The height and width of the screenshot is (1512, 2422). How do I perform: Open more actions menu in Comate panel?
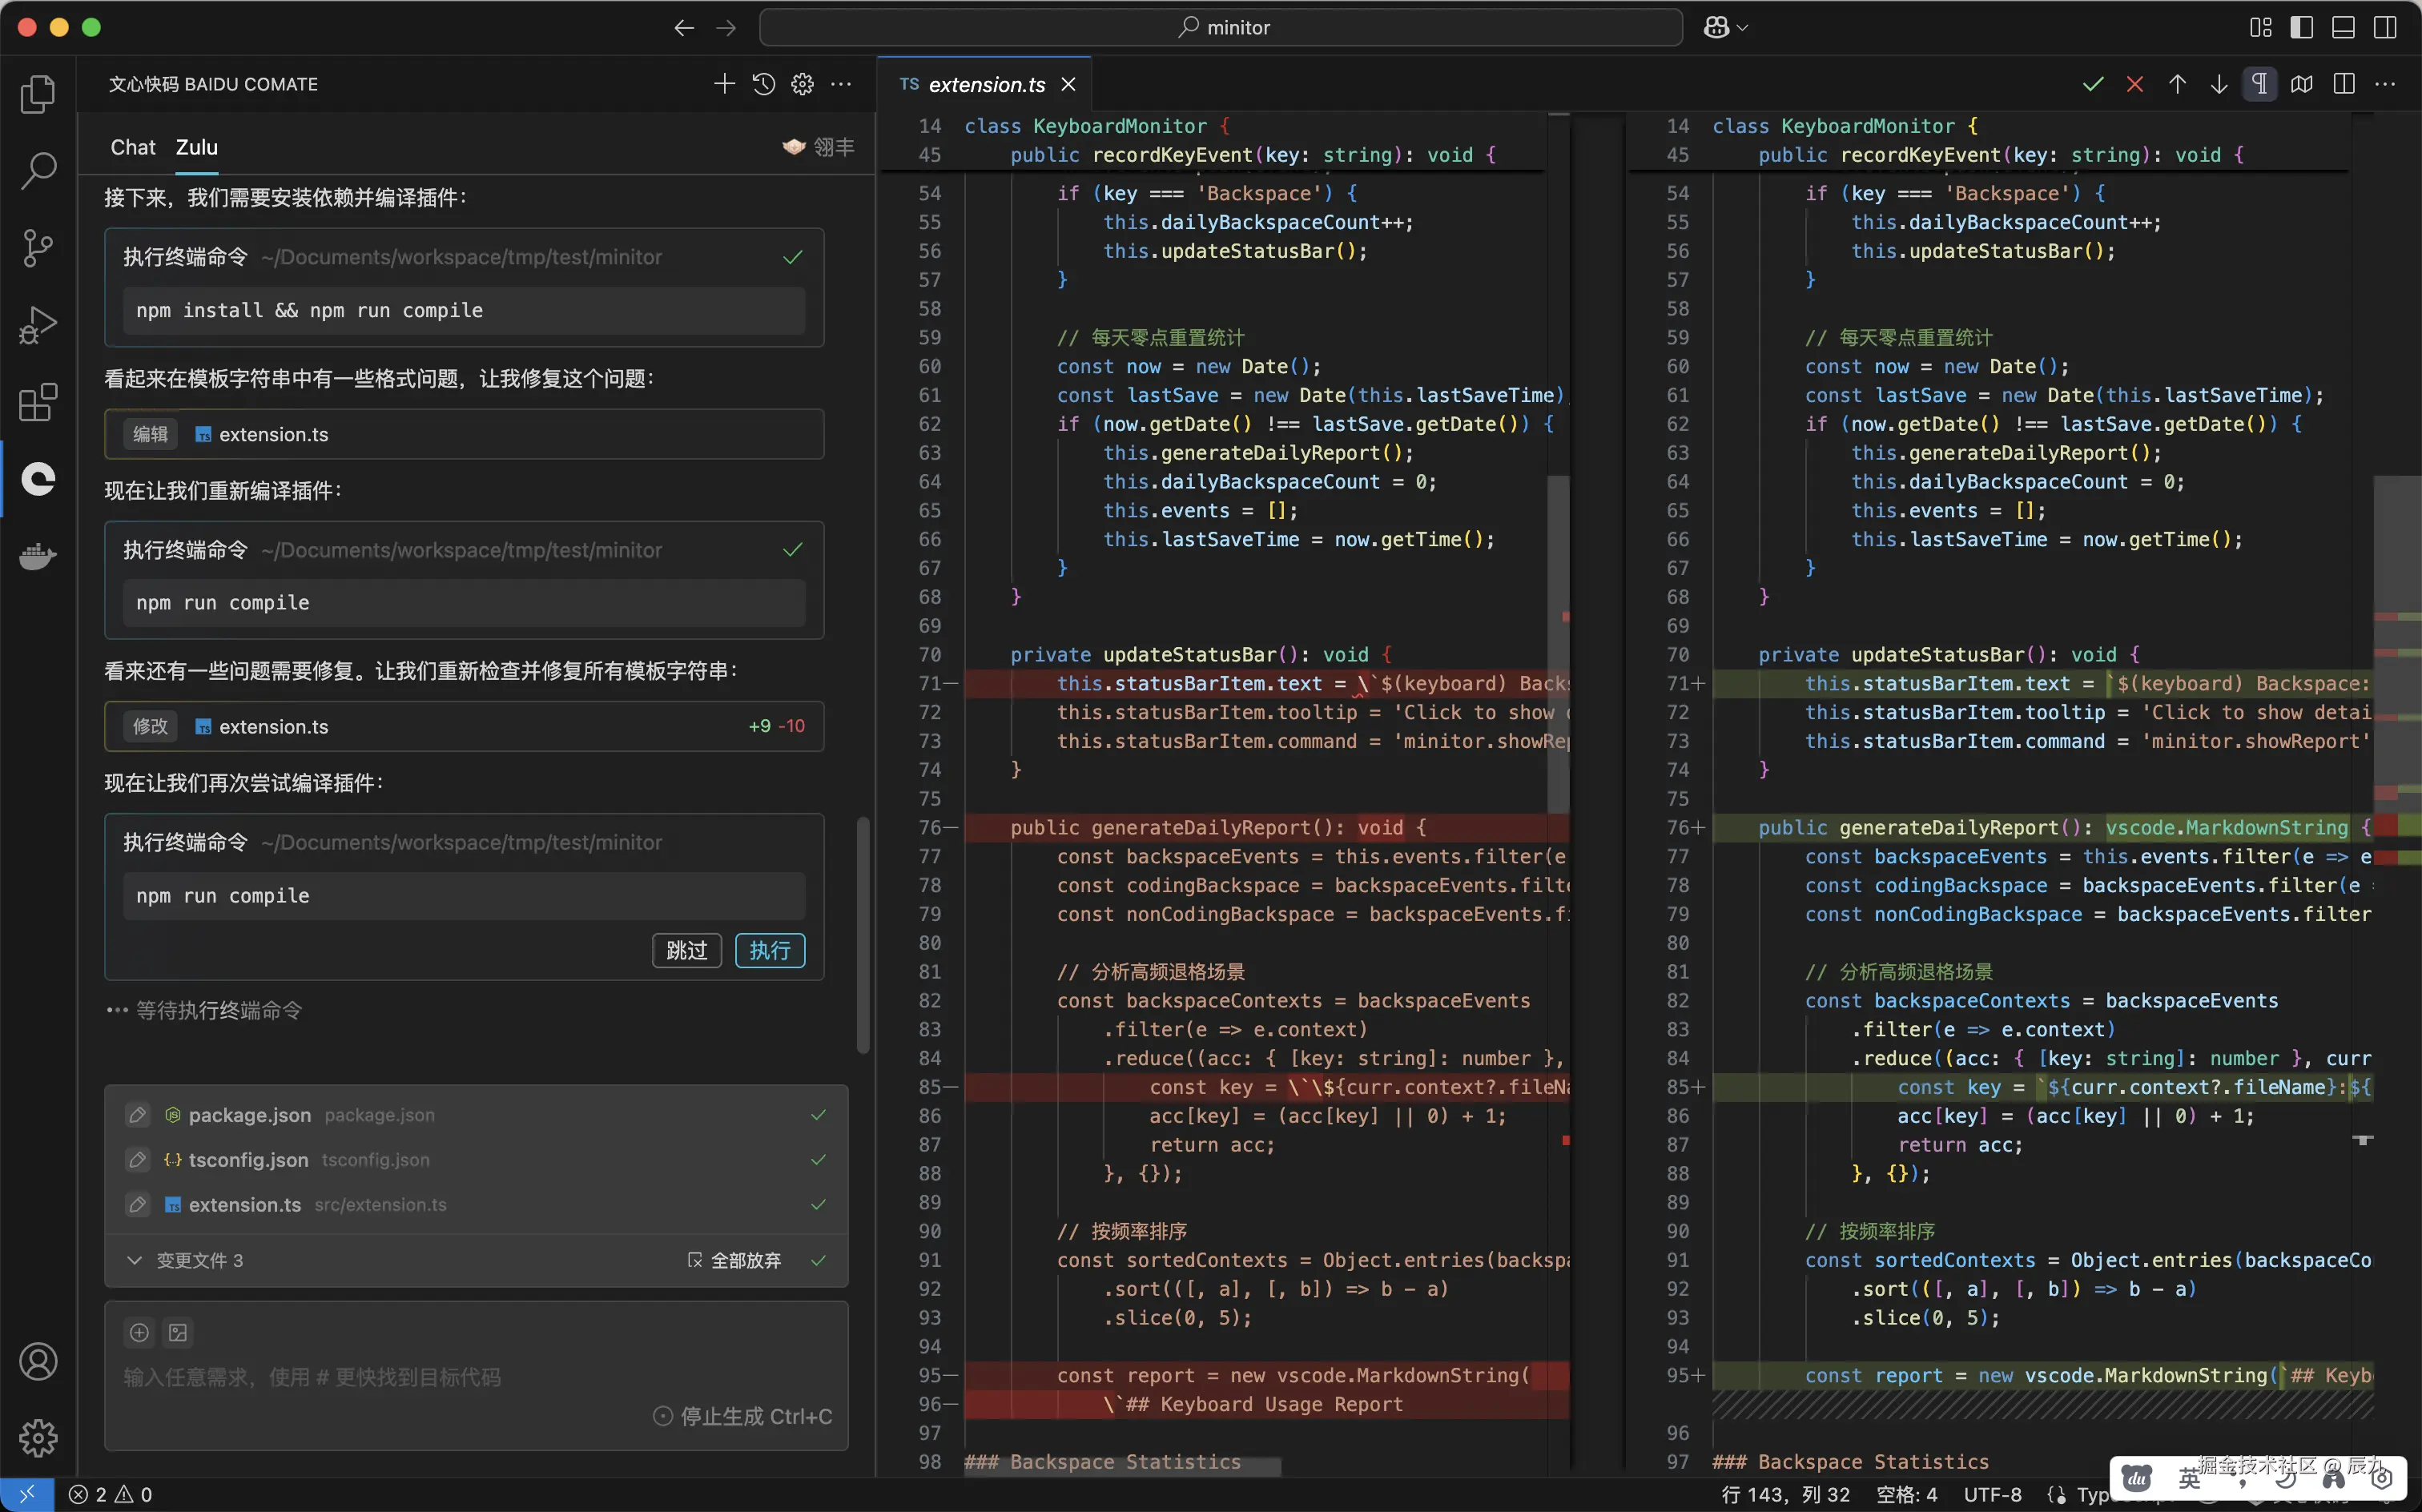point(841,84)
